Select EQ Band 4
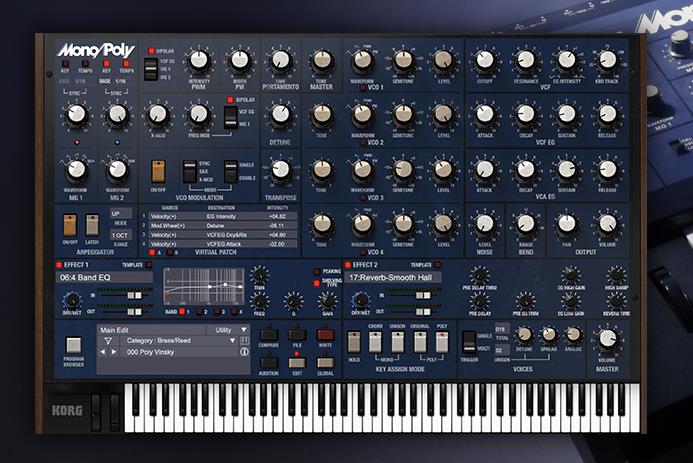The height and width of the screenshot is (463, 693). point(234,311)
